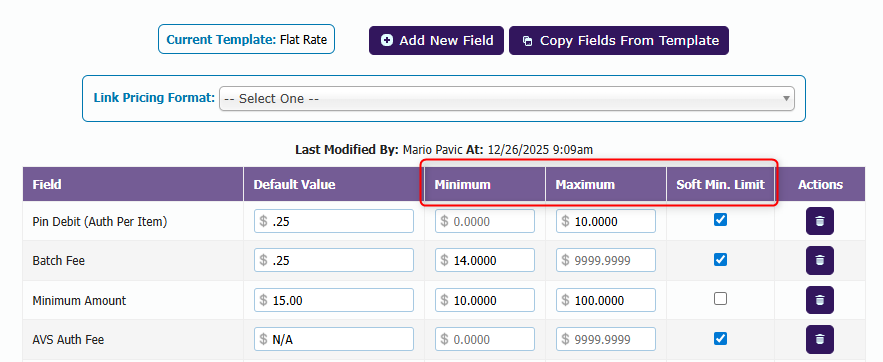The image size is (883, 362).
Task: Click the Batch Fee Default Value field
Action: click(333, 261)
